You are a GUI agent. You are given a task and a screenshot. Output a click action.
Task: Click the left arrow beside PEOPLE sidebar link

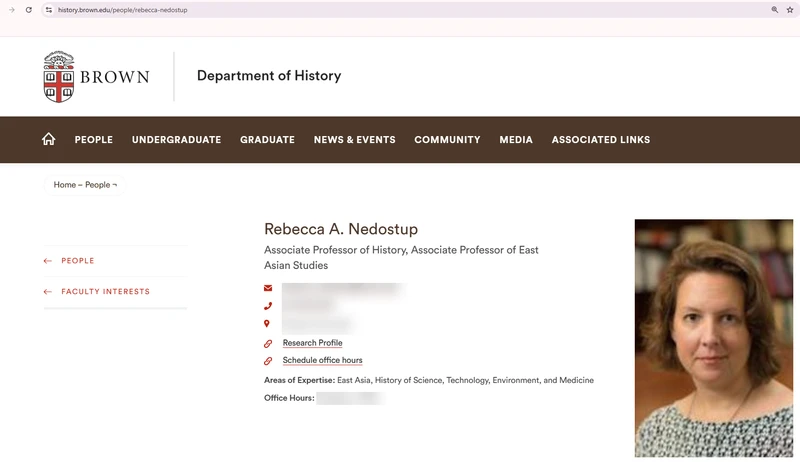point(47,261)
